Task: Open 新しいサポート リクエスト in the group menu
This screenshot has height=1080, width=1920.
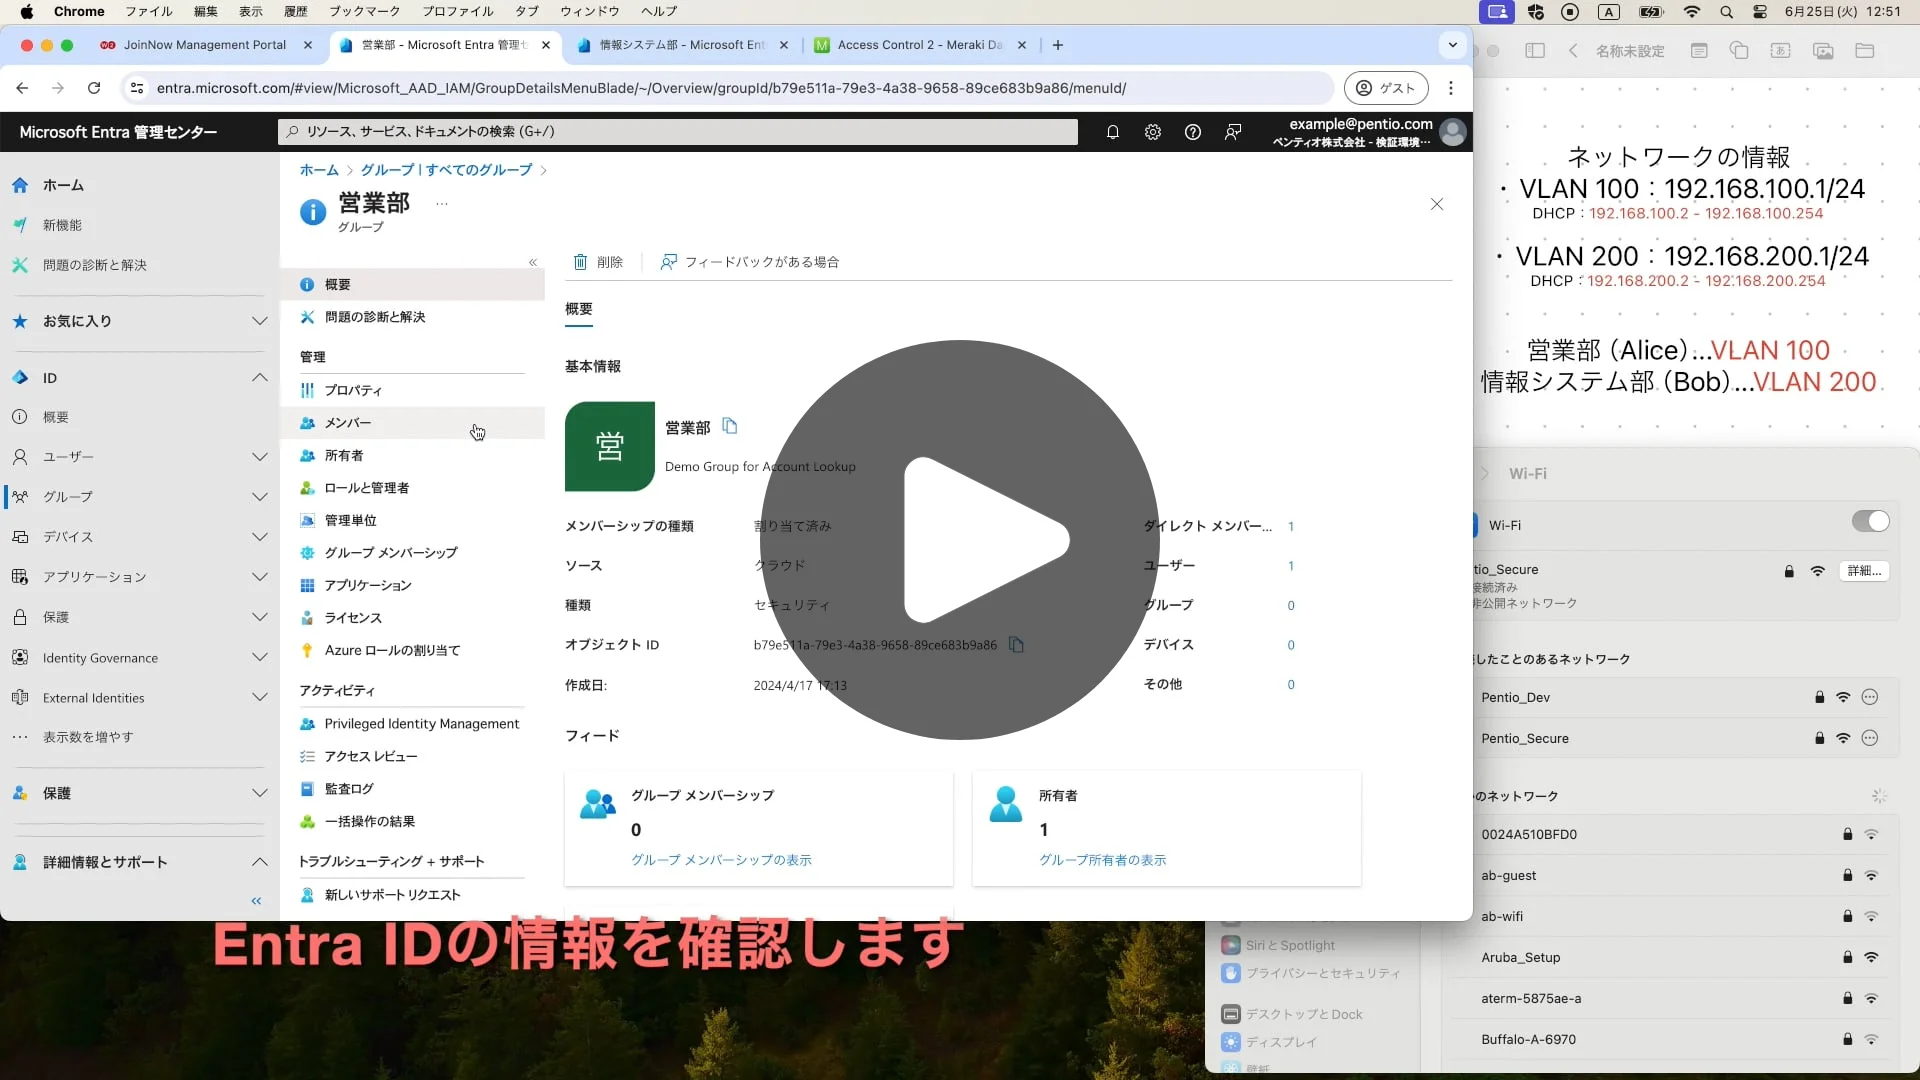Action: [x=413, y=895]
